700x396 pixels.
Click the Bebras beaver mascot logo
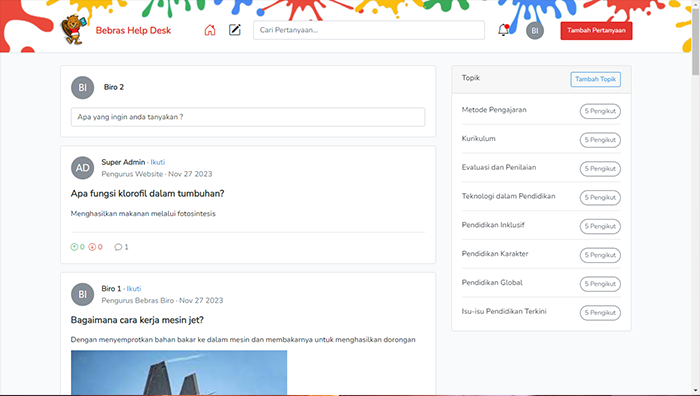pyautogui.click(x=73, y=29)
